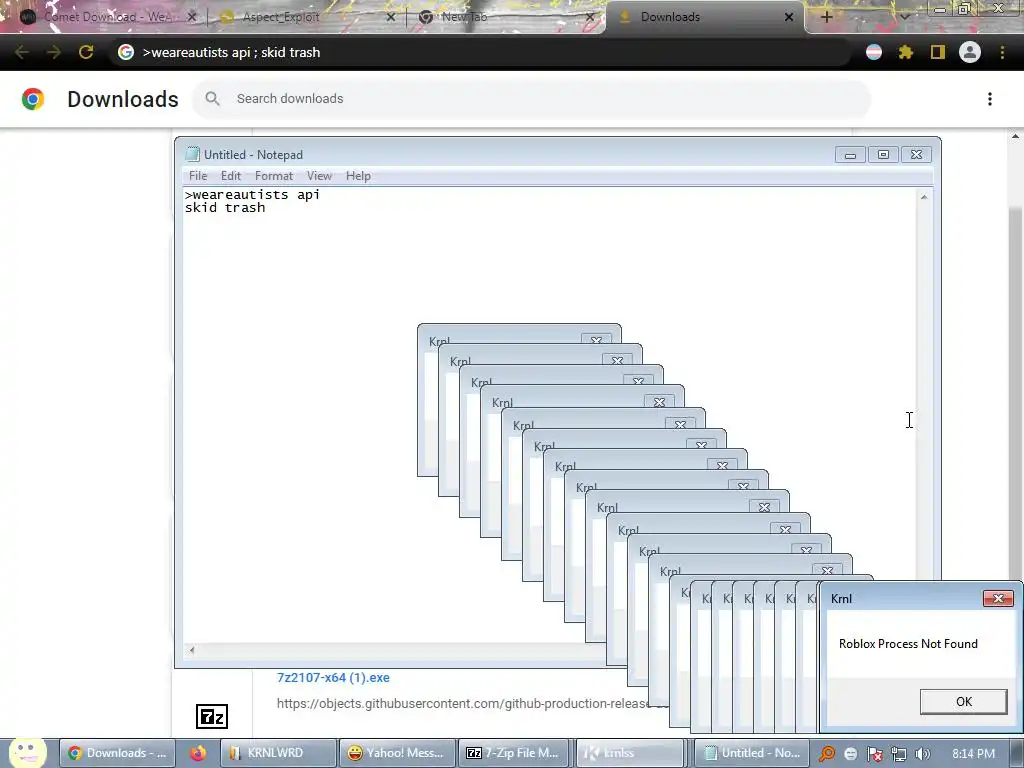Viewport: 1024px width, 768px height.
Task: Switch to 7-Zip File Manager taskbar button
Action: (514, 753)
